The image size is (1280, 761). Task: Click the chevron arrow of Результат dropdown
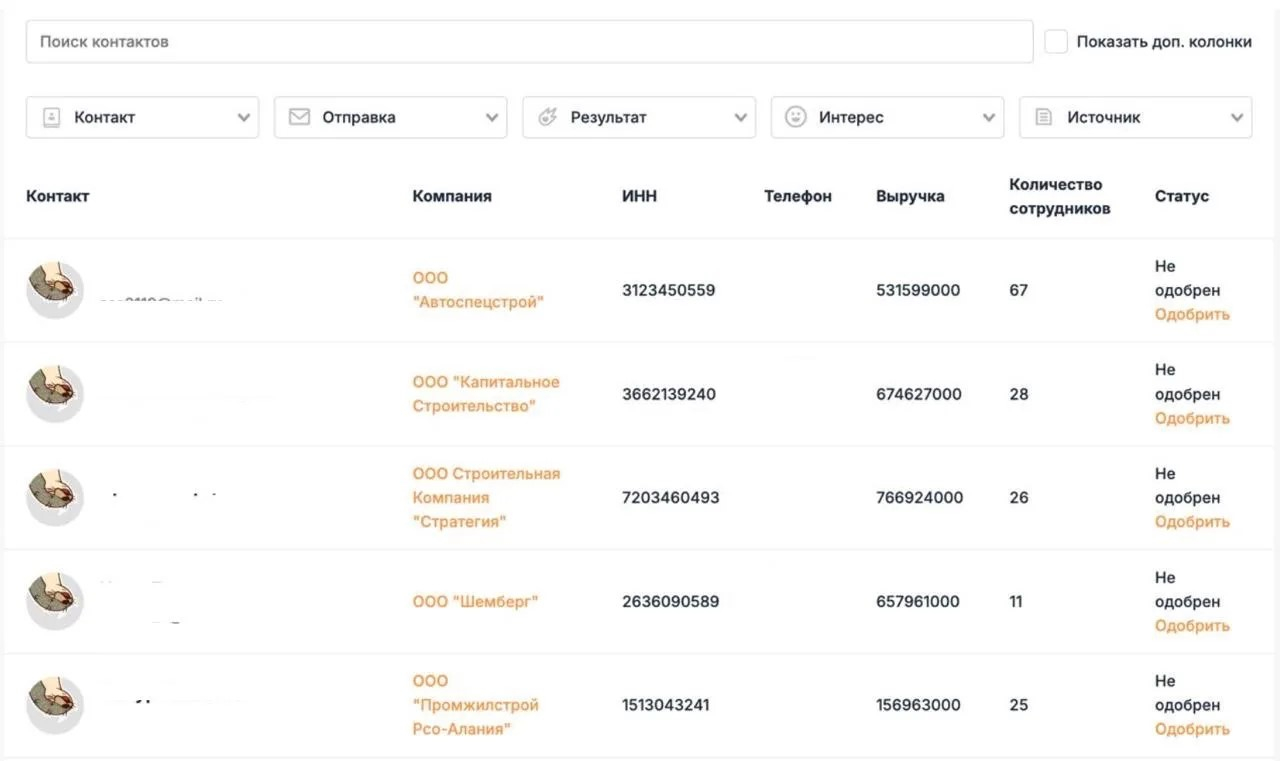click(740, 118)
